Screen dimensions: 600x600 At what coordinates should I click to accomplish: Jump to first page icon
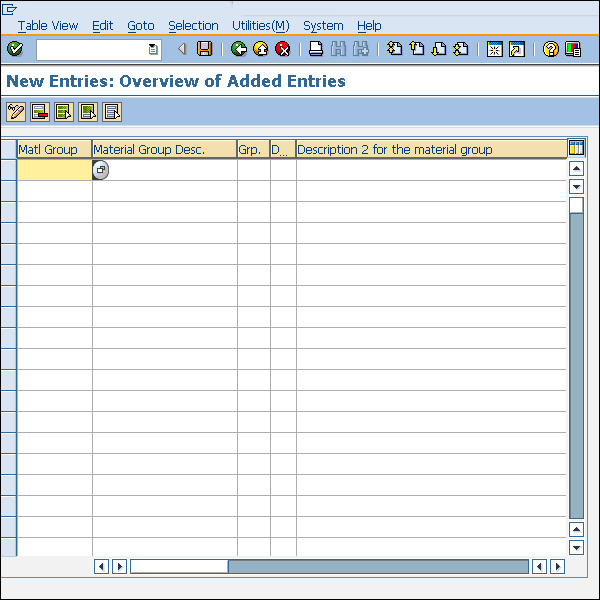pyautogui.click(x=395, y=49)
